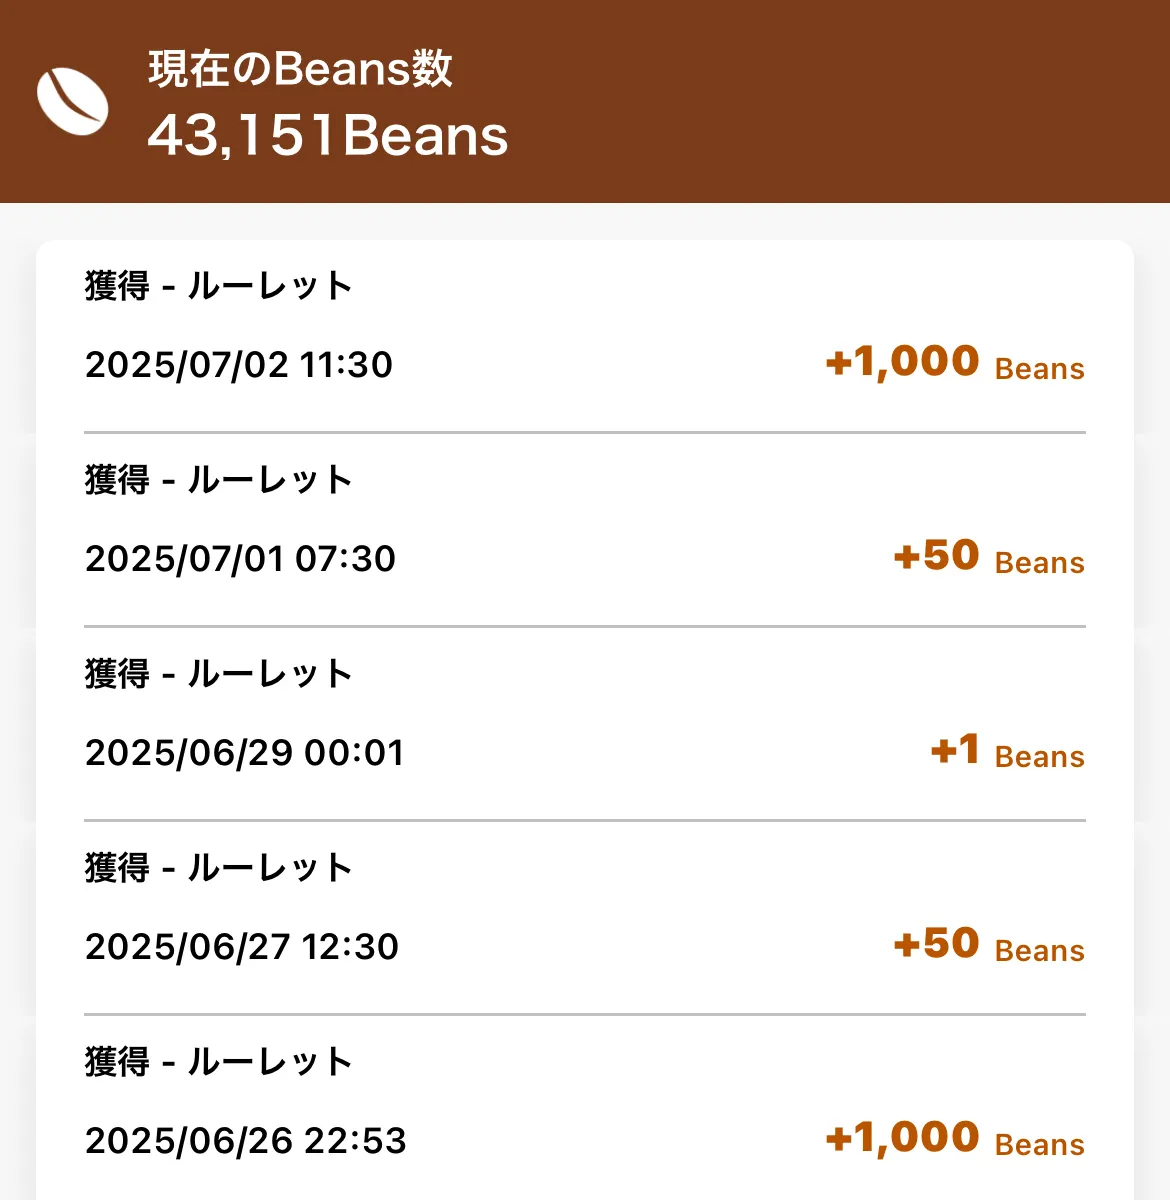Tap the +1,000 amount on 2025/07/02

902,362
